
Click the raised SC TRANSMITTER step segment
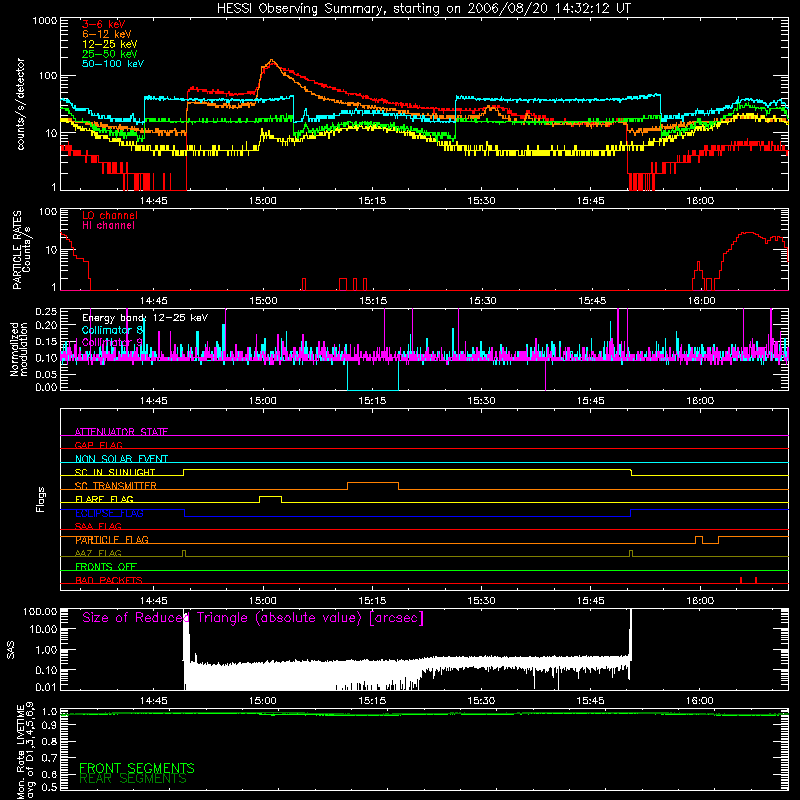coord(373,483)
